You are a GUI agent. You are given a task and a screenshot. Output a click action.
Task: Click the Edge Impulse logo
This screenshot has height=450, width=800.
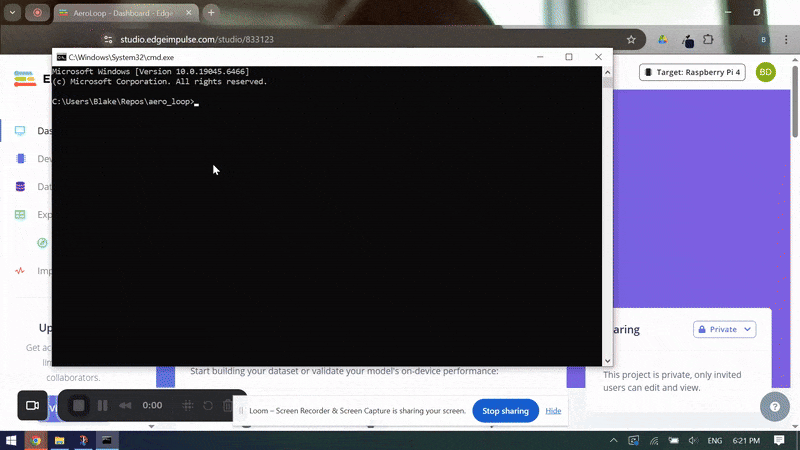tap(25, 79)
